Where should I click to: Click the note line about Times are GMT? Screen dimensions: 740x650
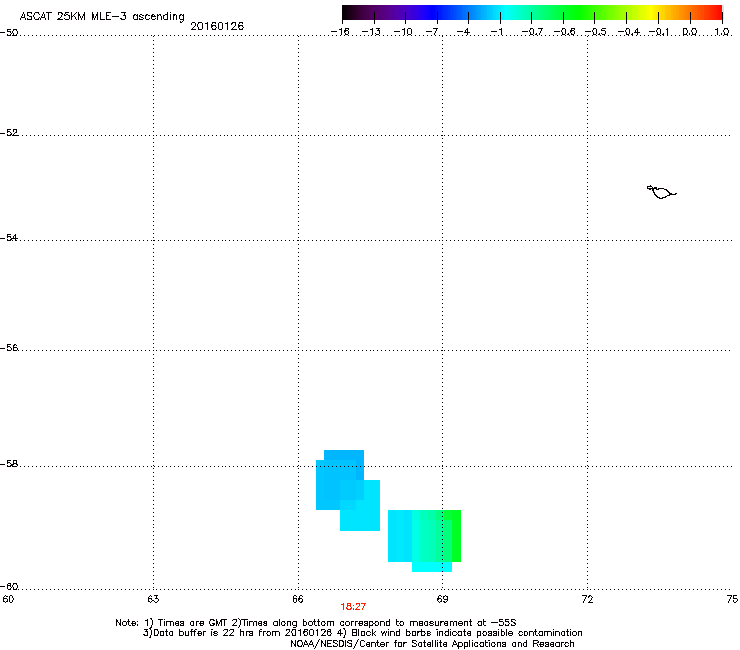(x=316, y=623)
